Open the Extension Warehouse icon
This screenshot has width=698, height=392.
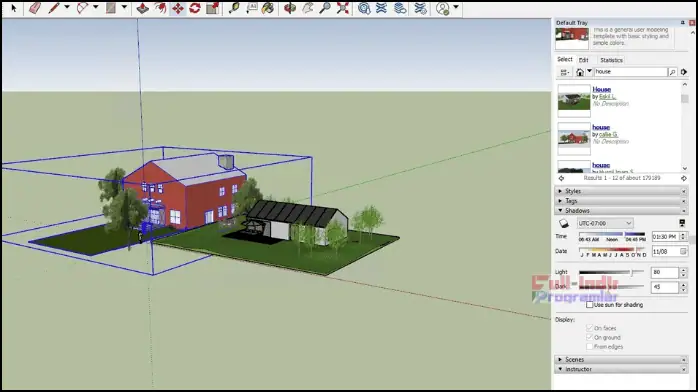point(381,8)
